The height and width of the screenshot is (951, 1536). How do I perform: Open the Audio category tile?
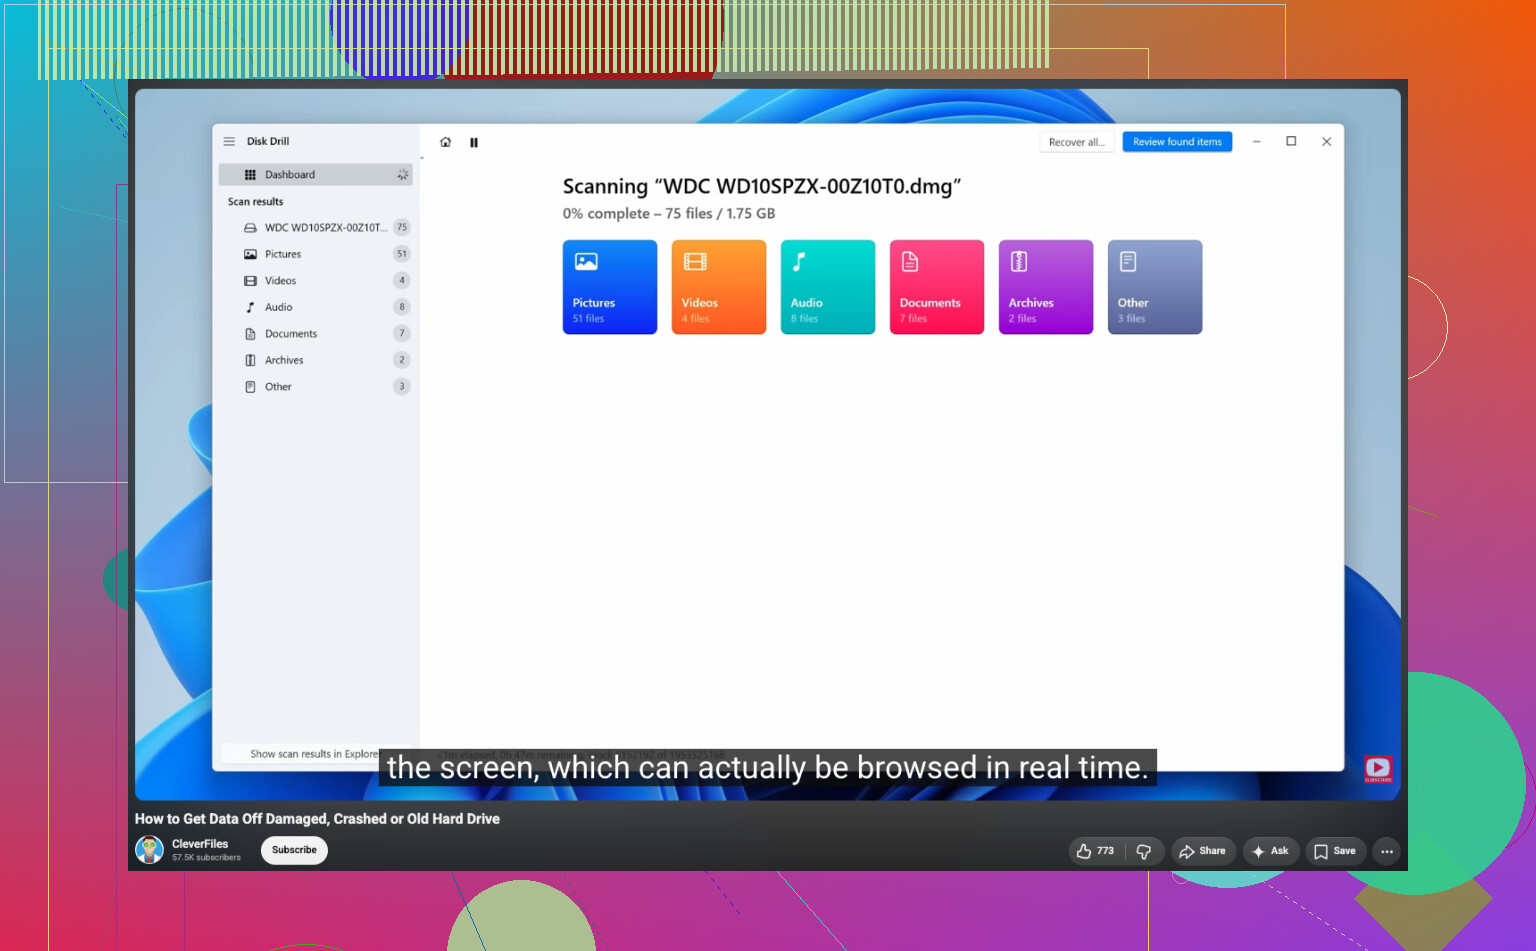(828, 287)
